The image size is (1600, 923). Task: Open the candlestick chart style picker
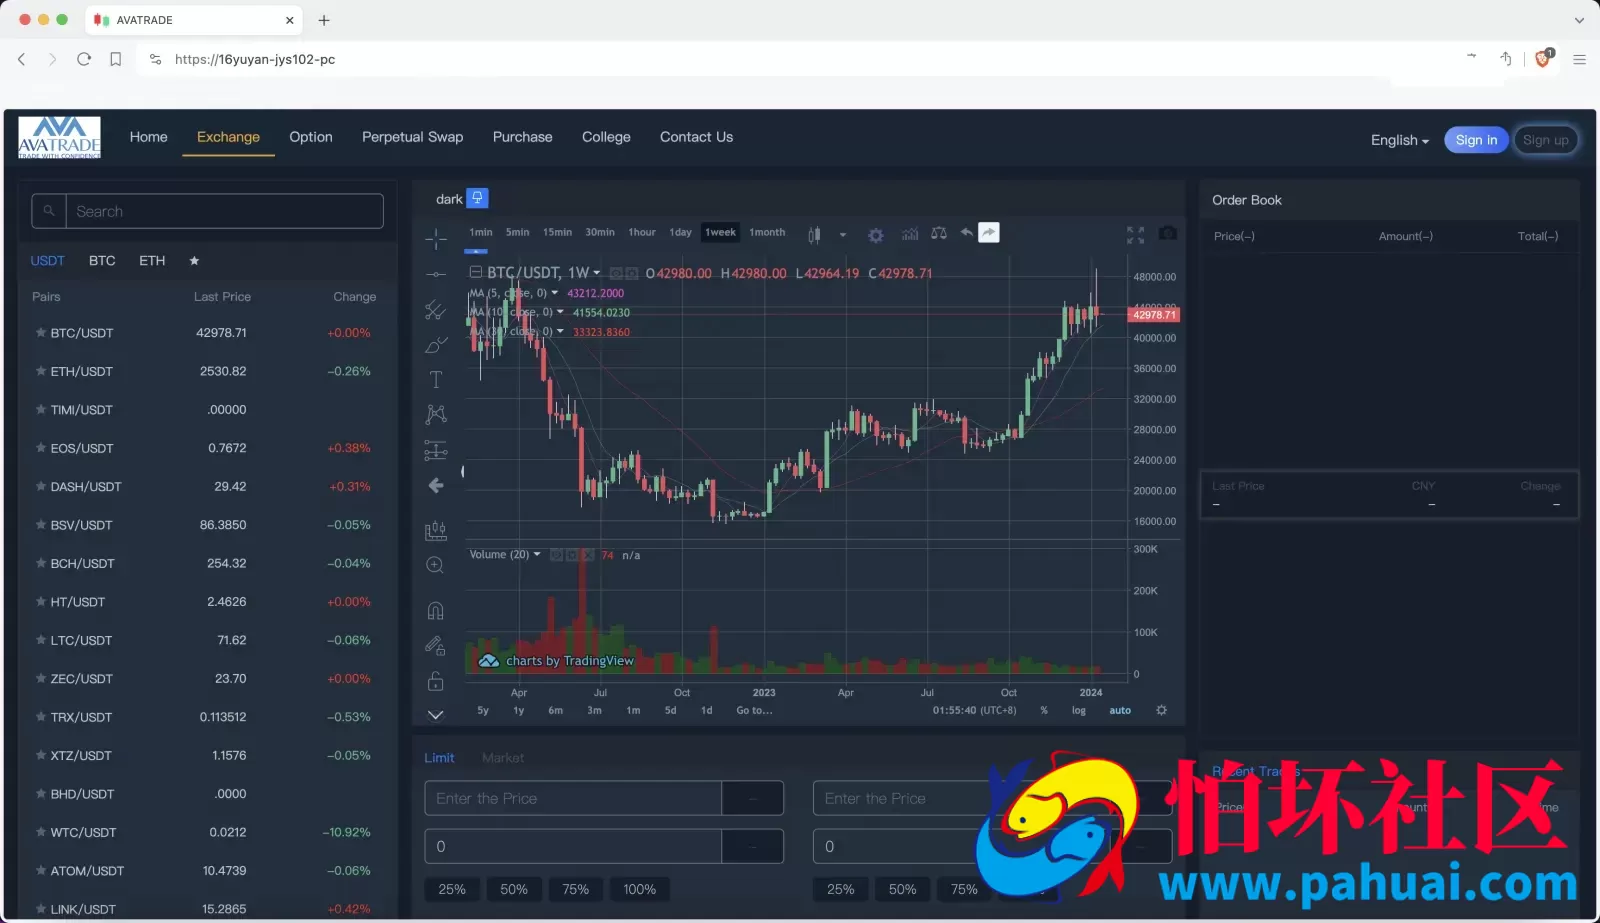coord(814,234)
